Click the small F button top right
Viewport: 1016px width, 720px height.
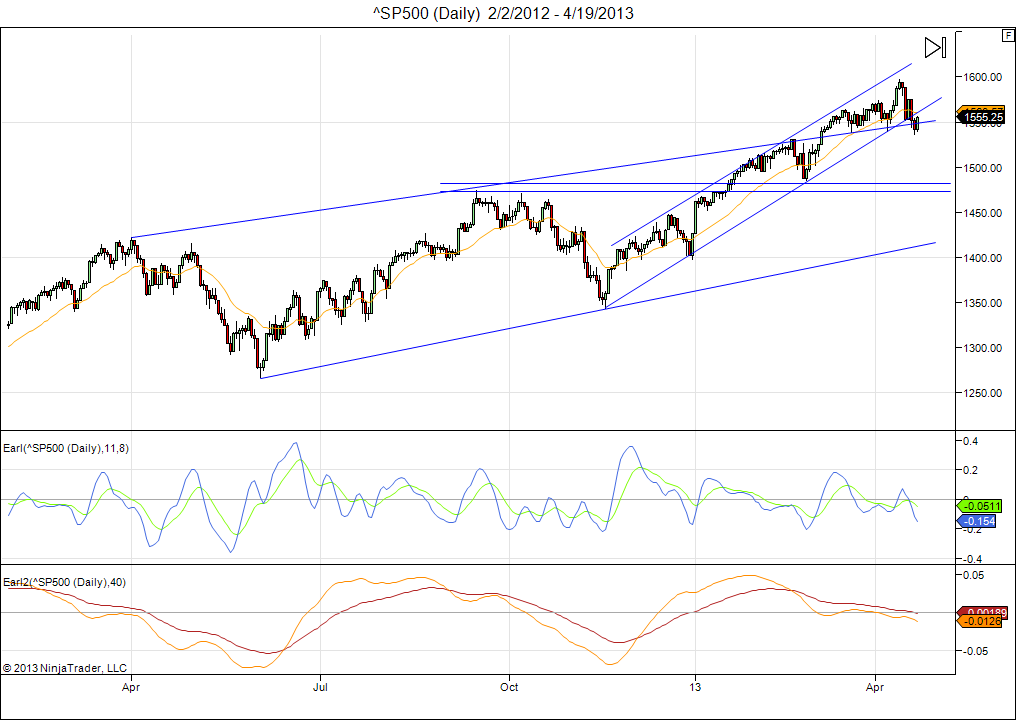click(x=1007, y=36)
